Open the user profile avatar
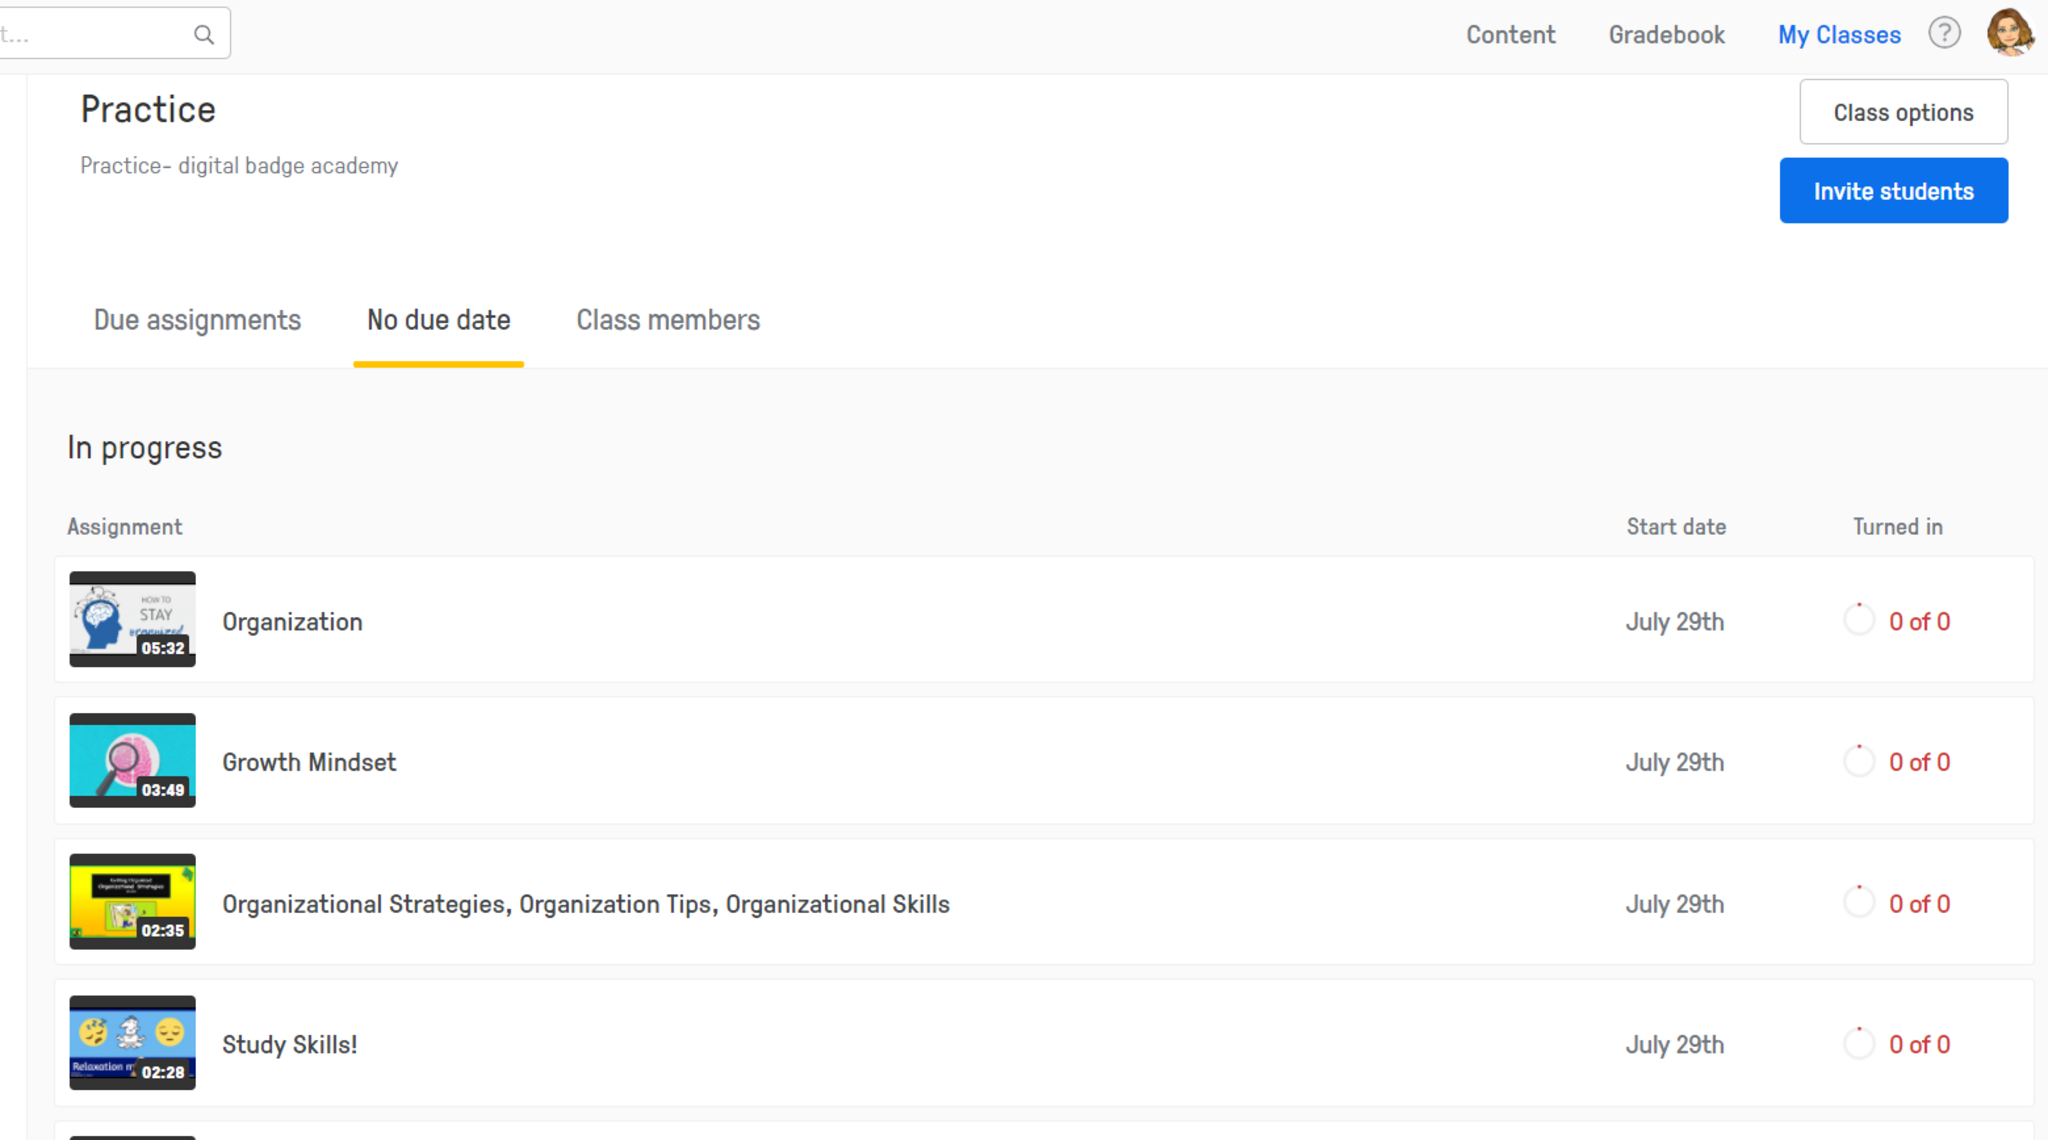 (2009, 33)
